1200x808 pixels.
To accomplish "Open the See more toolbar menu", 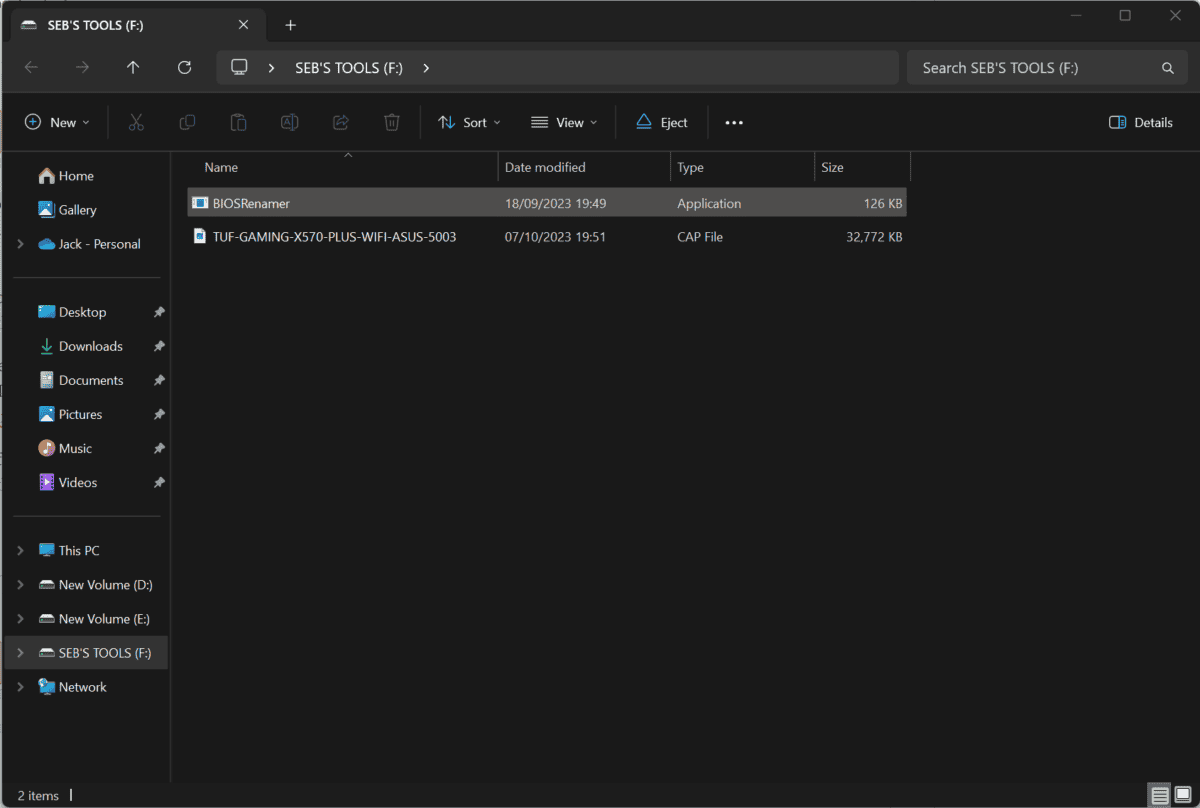I will 733,122.
